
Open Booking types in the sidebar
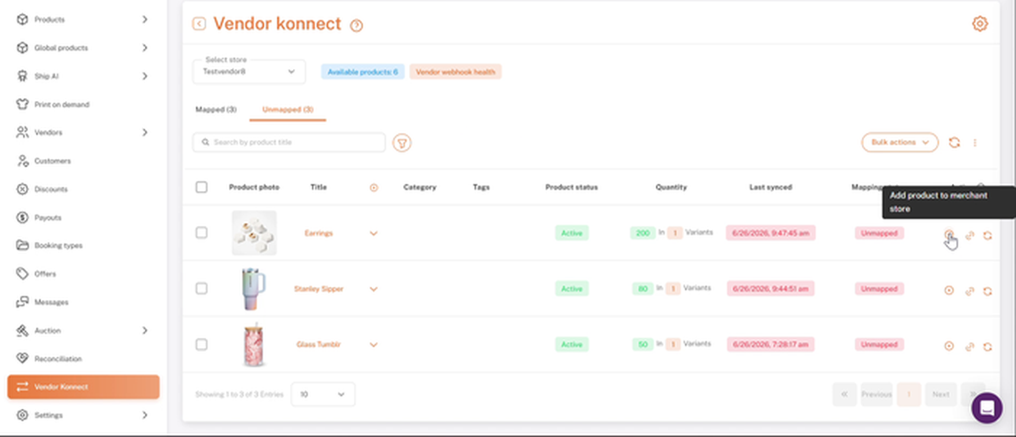58,246
